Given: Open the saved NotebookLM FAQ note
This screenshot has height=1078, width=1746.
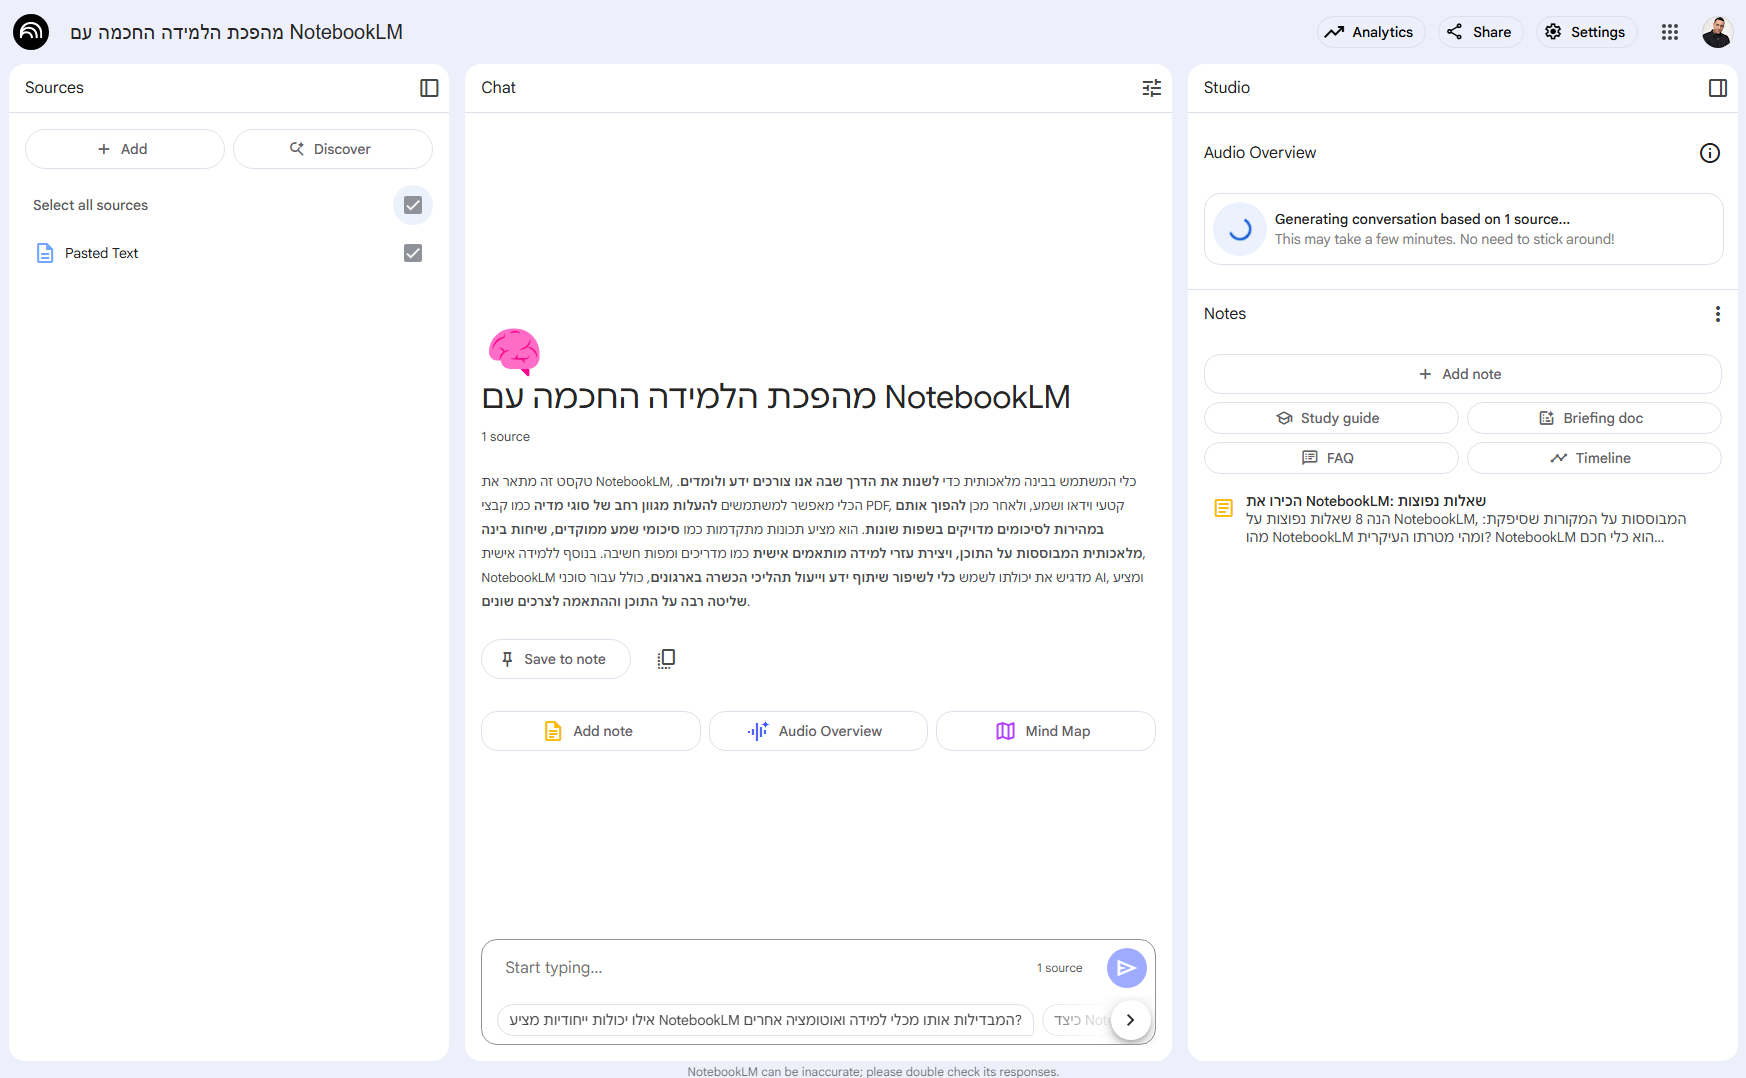Looking at the screenshot, I should click(x=1463, y=519).
